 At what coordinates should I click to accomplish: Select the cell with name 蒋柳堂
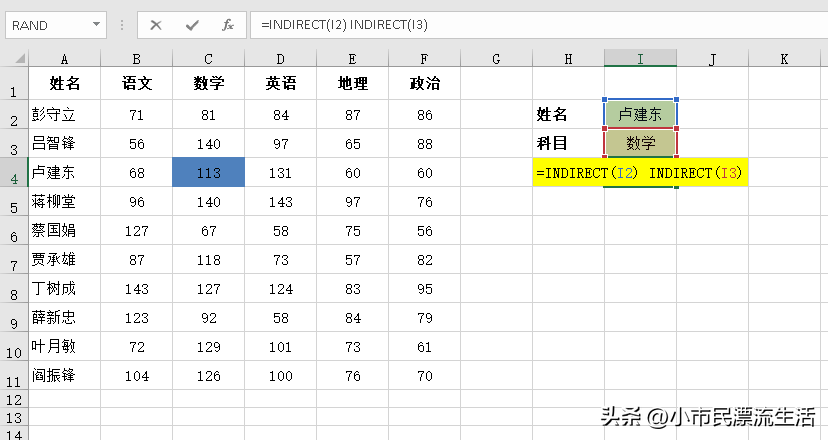64,201
